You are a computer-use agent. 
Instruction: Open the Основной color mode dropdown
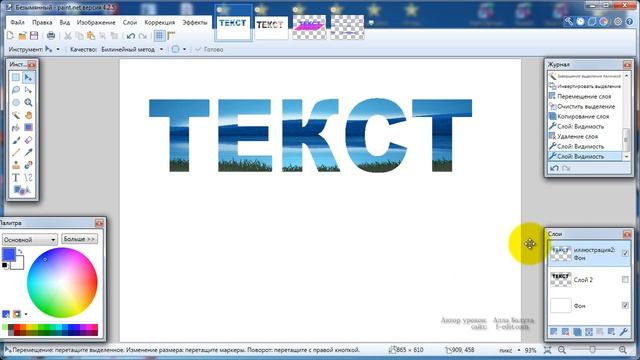[29, 240]
